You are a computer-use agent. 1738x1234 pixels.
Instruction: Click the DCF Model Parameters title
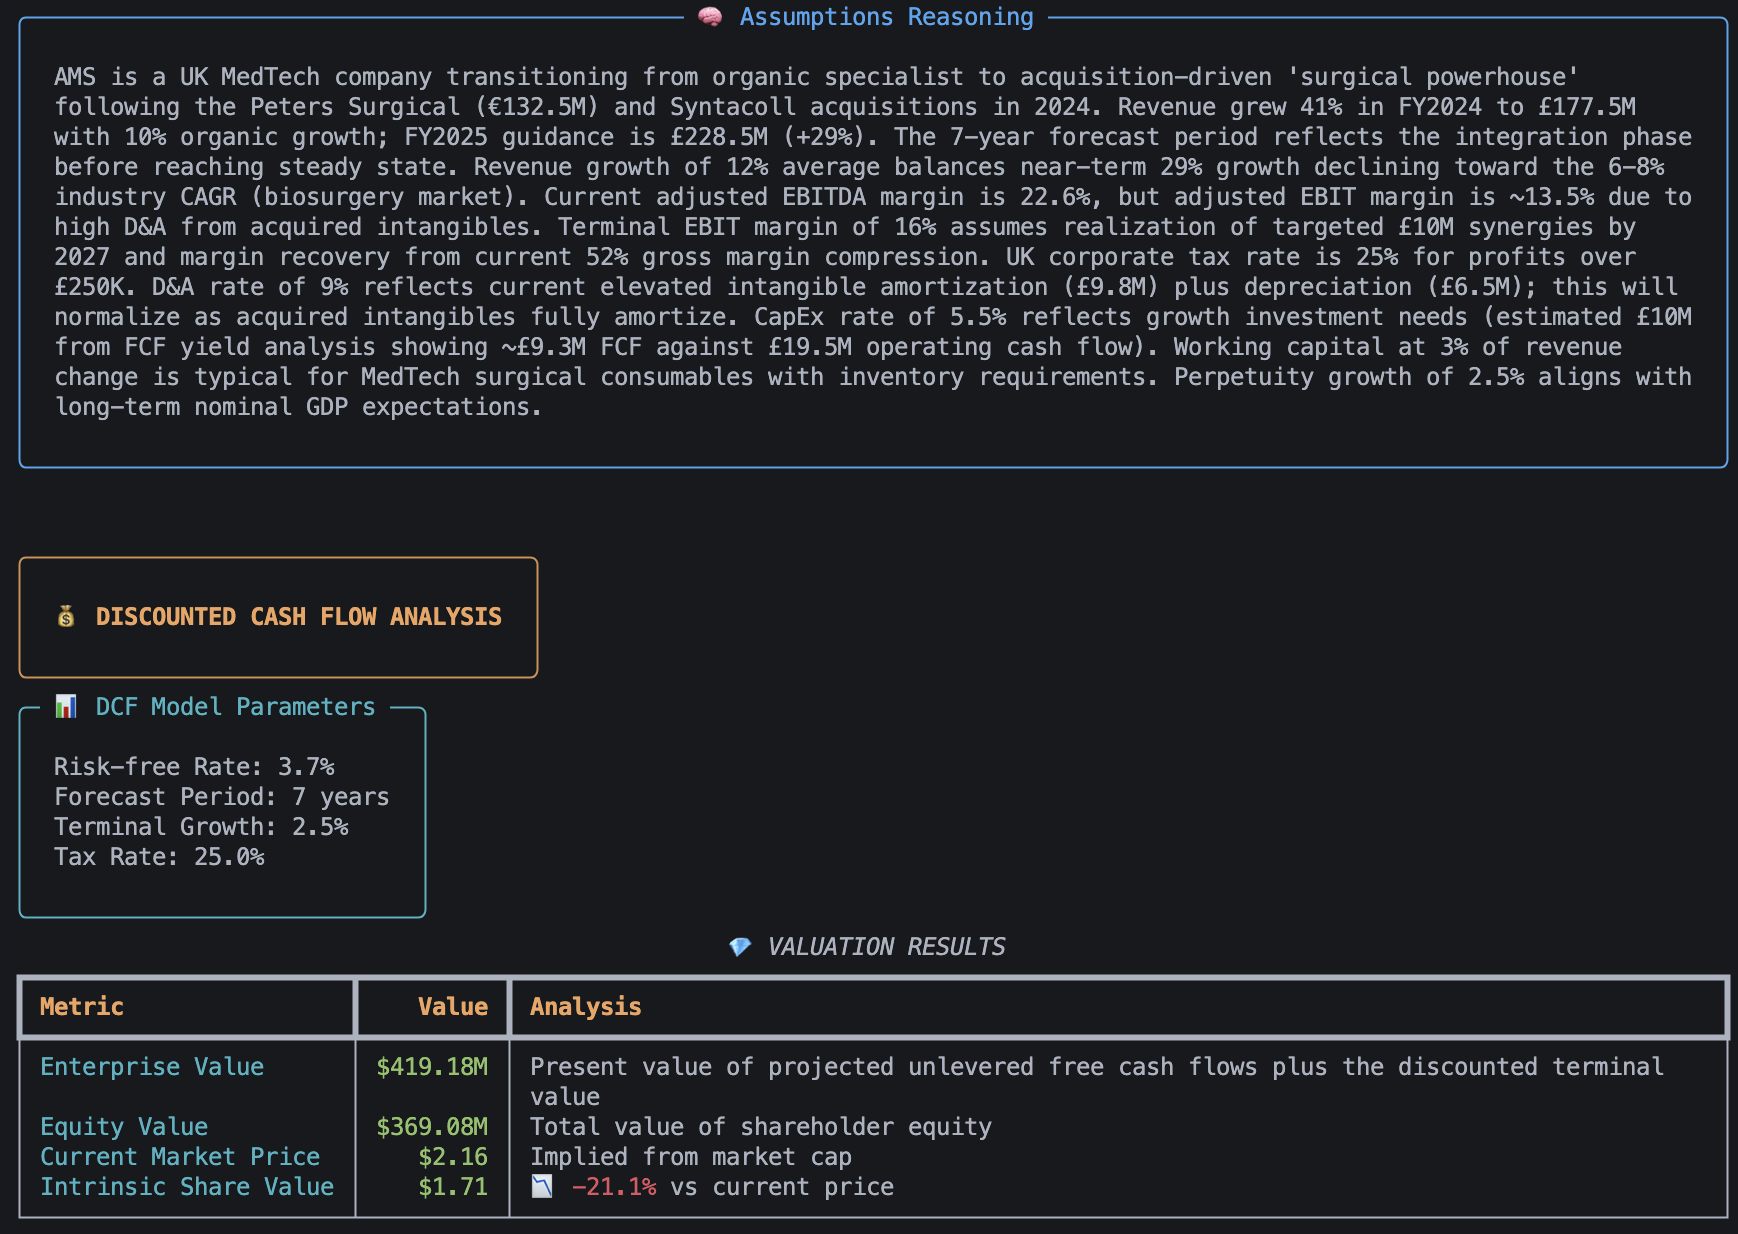235,707
